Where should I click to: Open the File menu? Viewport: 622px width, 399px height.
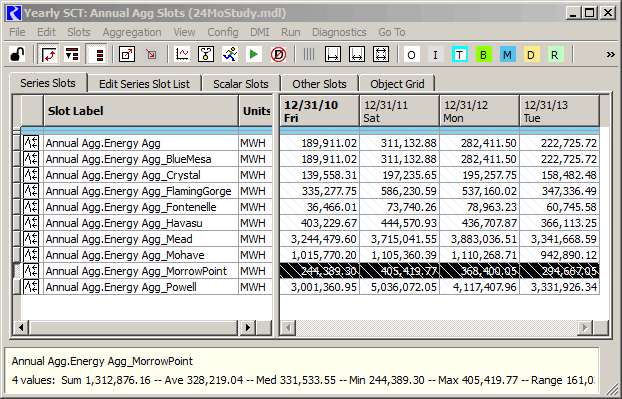[17, 32]
